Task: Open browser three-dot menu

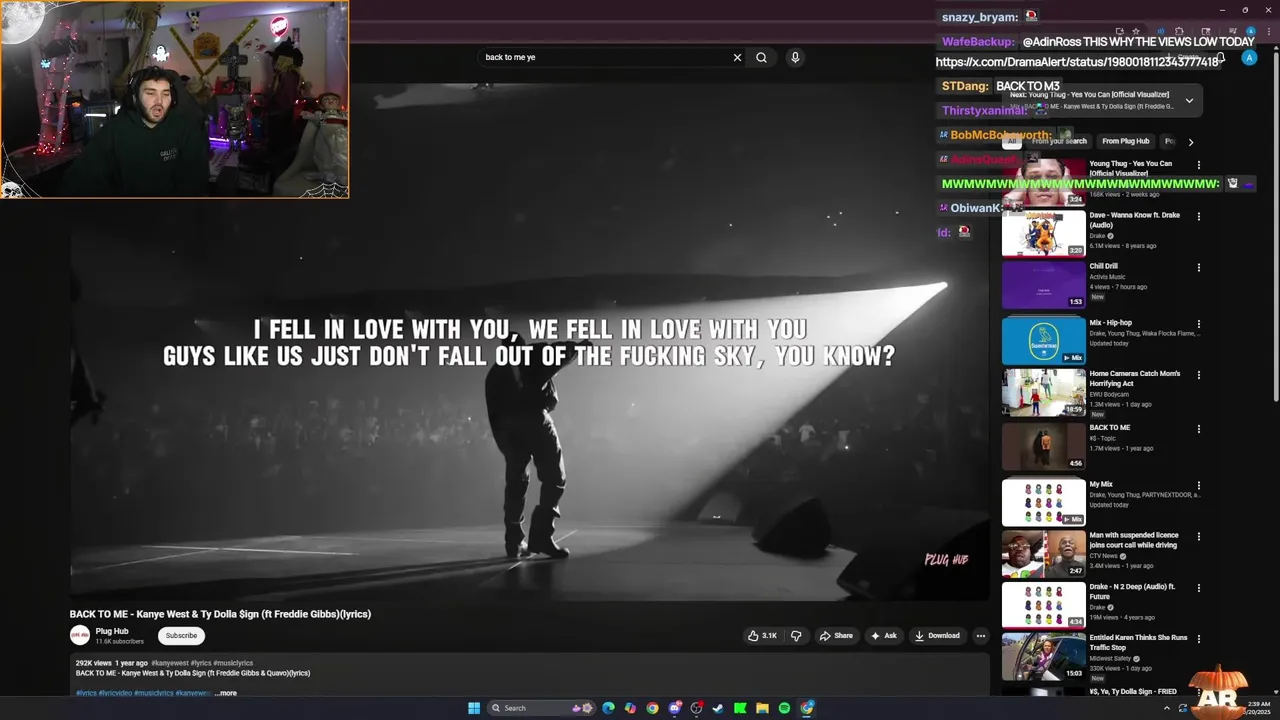Action: 1269,31
